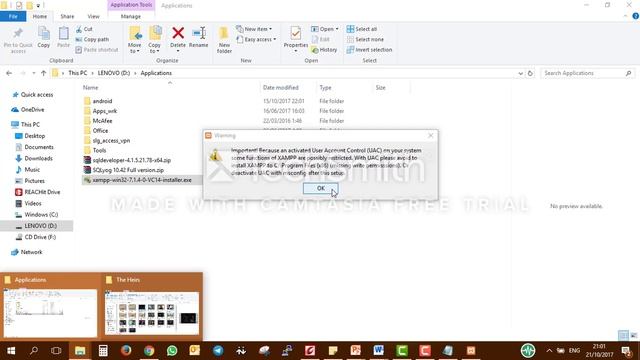This screenshot has width=640, height=360.
Task: Open Chrome from the taskbar
Action: (x=149, y=350)
